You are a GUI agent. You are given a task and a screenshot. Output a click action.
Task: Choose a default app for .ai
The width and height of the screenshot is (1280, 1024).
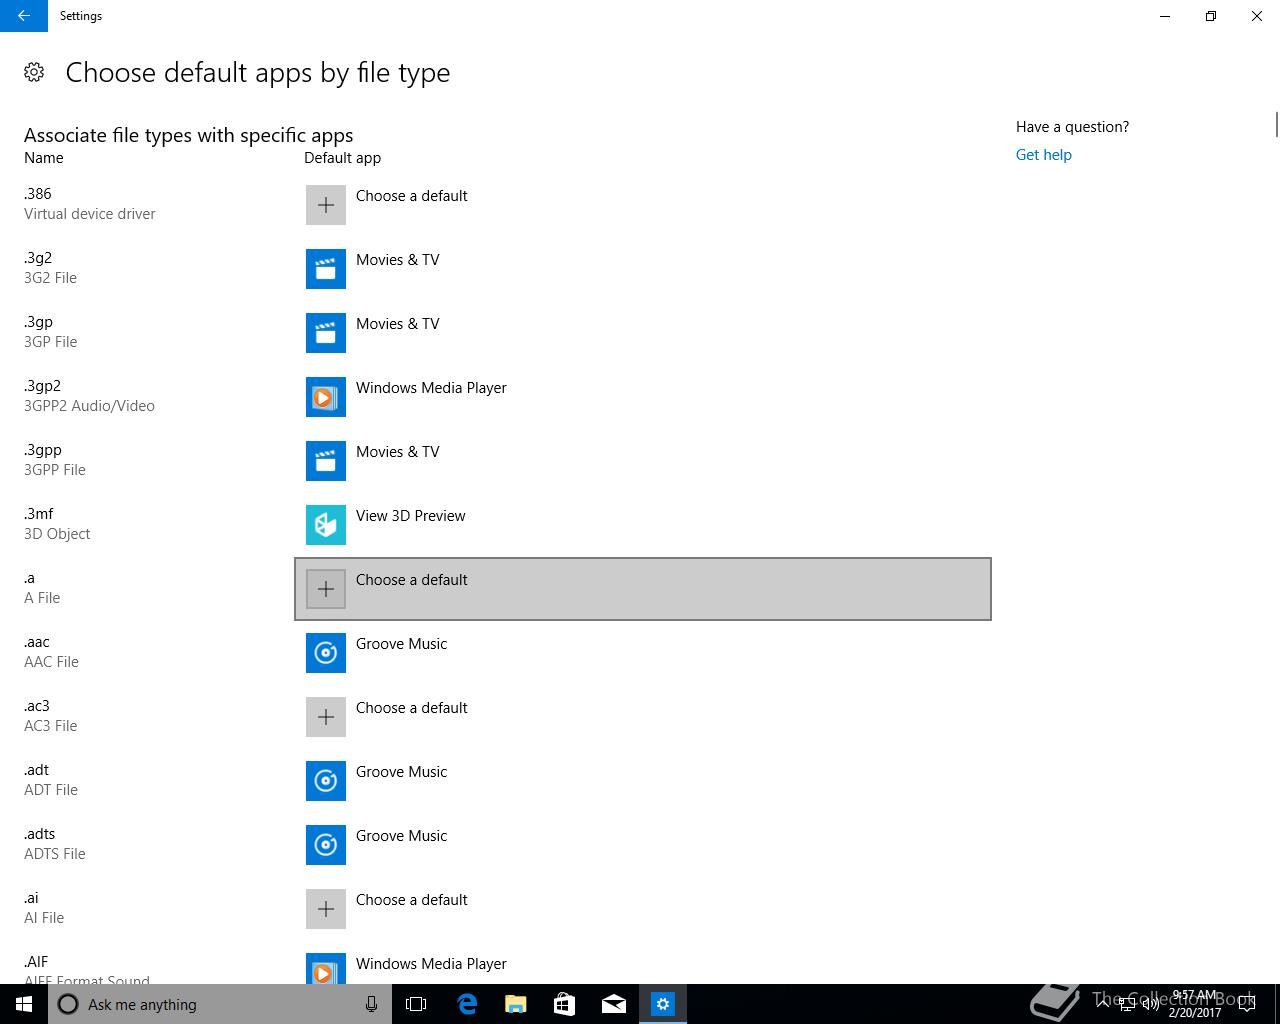[643, 909]
